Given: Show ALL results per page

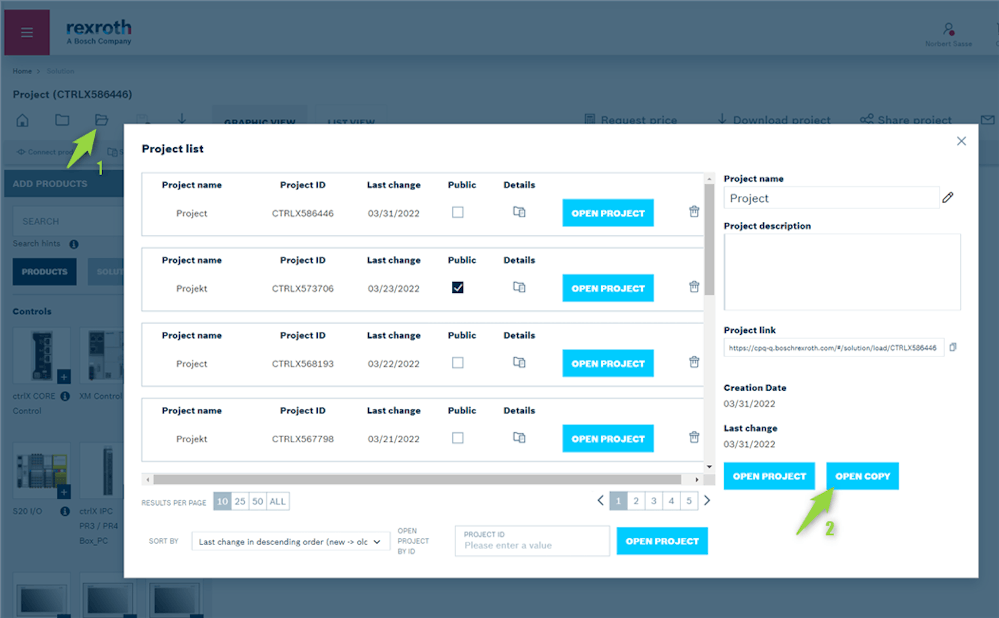Looking at the screenshot, I should [278, 501].
